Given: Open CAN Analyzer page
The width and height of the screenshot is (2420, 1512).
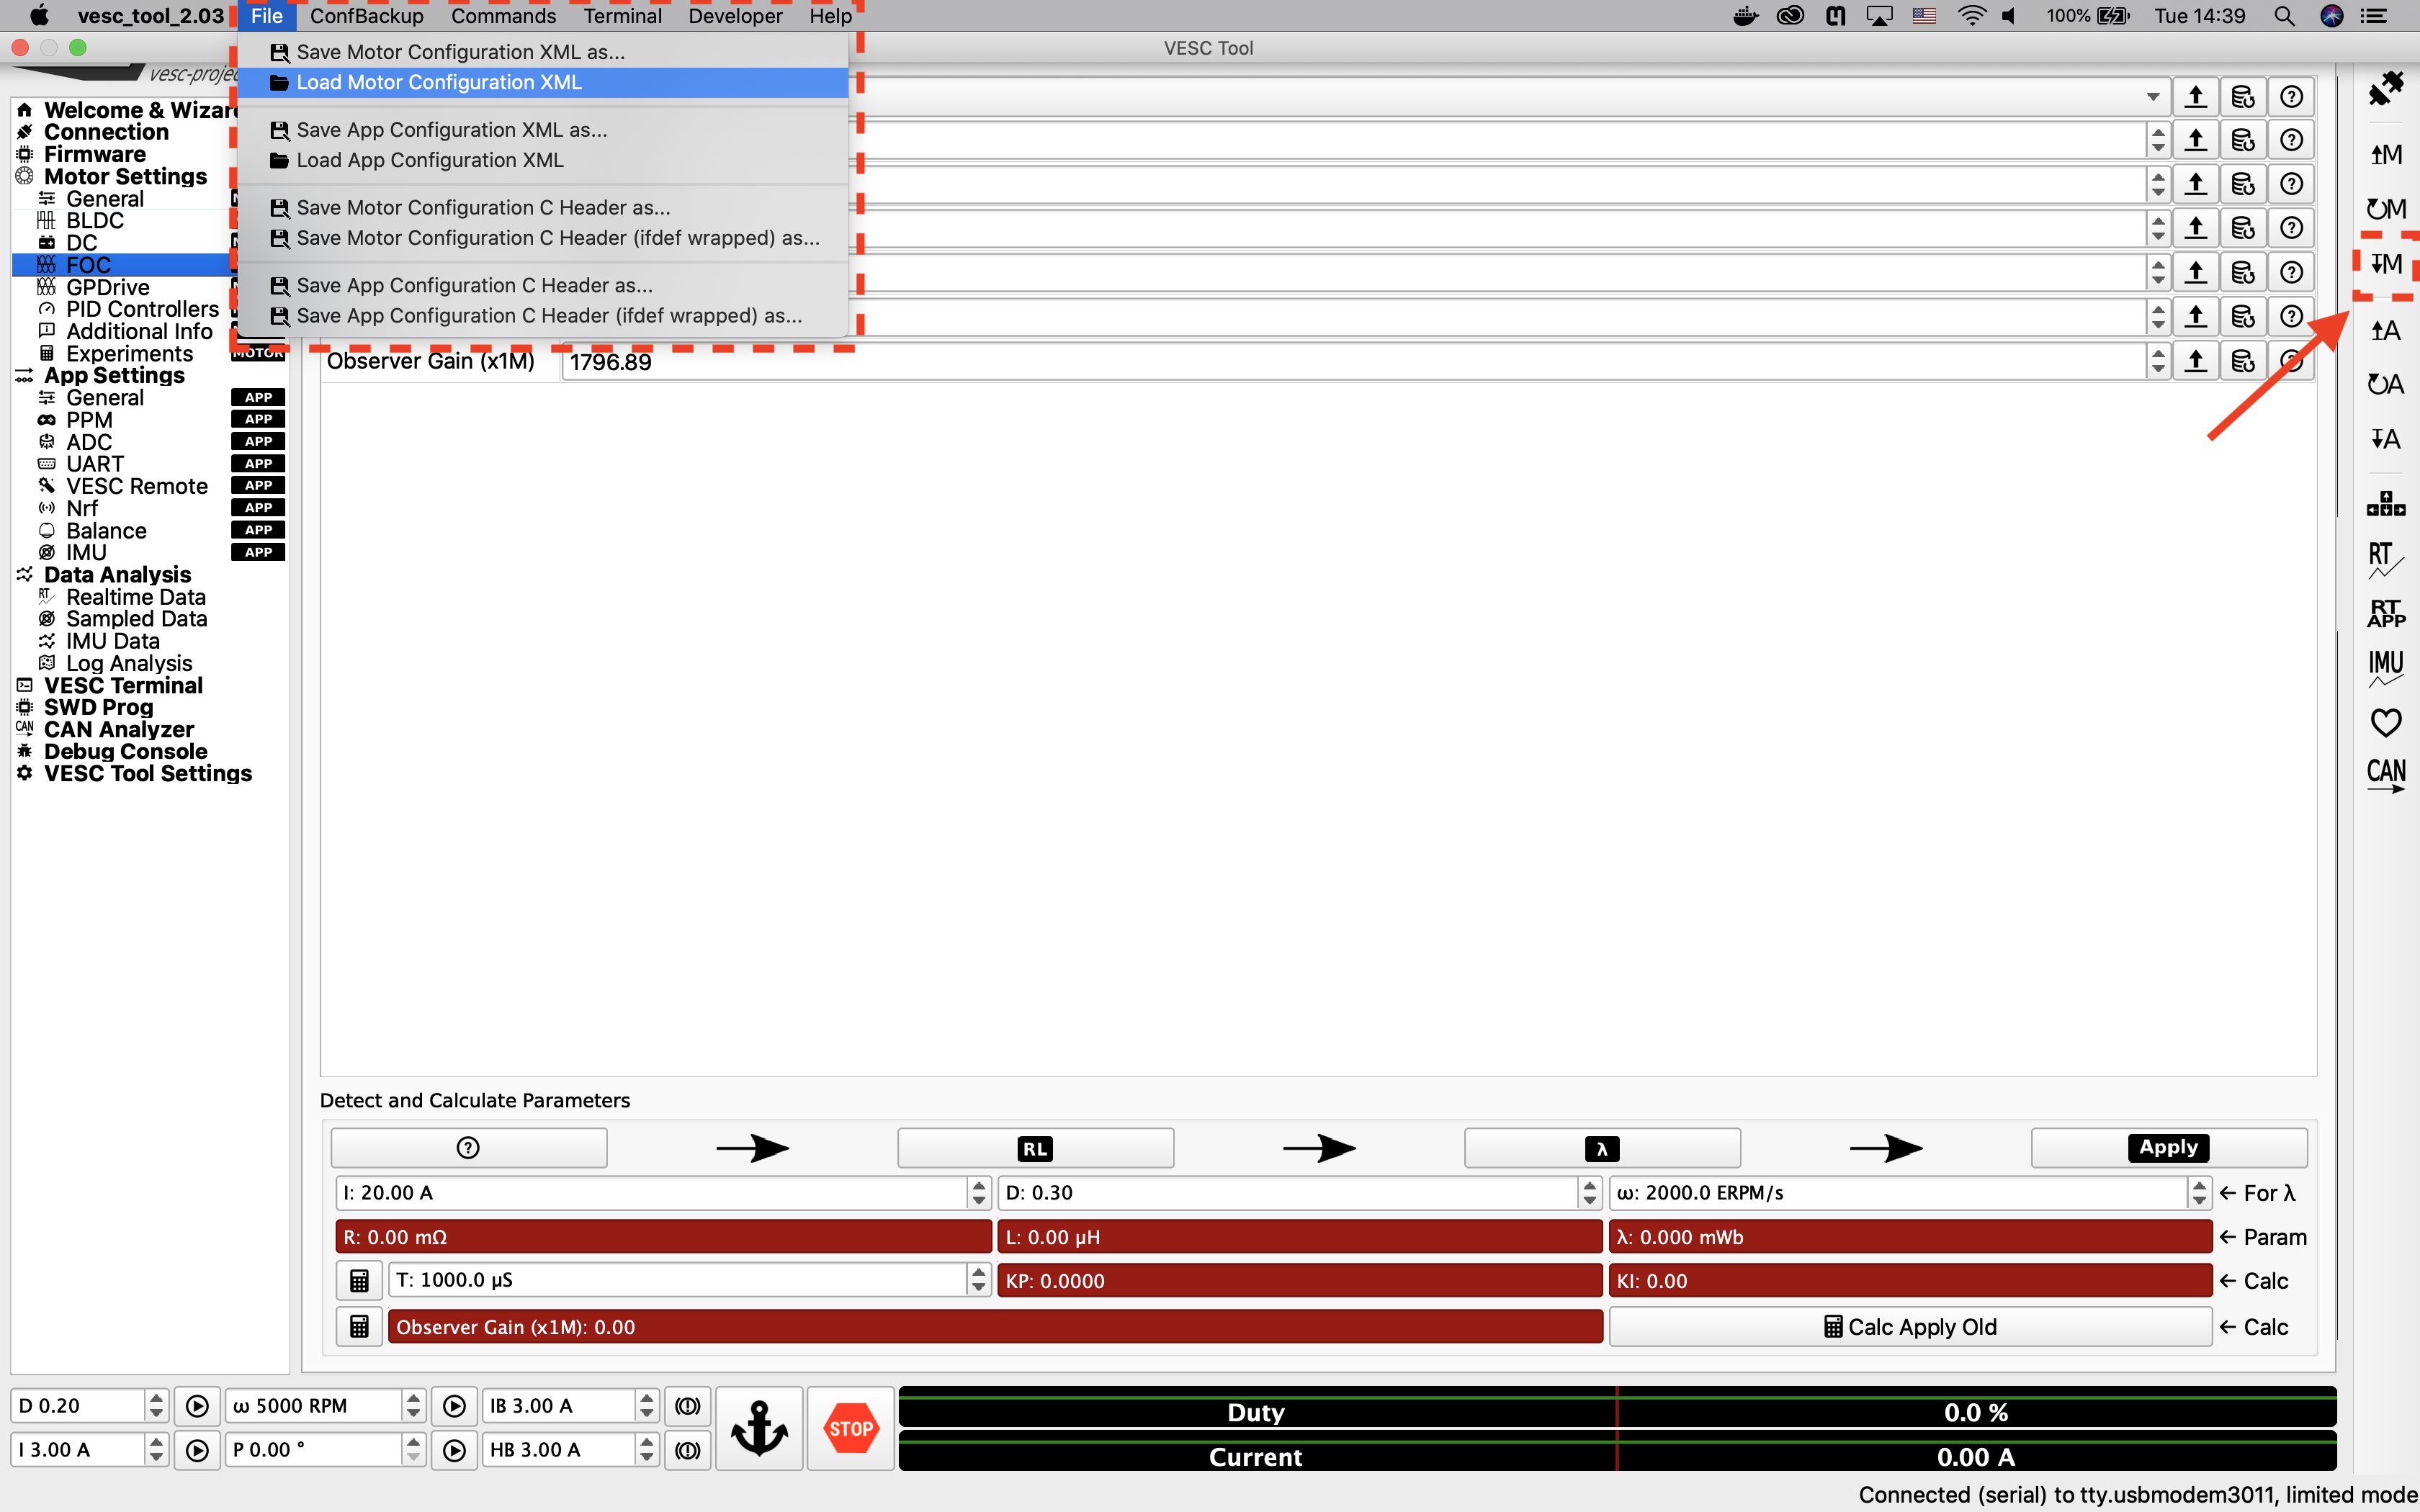Looking at the screenshot, I should [119, 730].
